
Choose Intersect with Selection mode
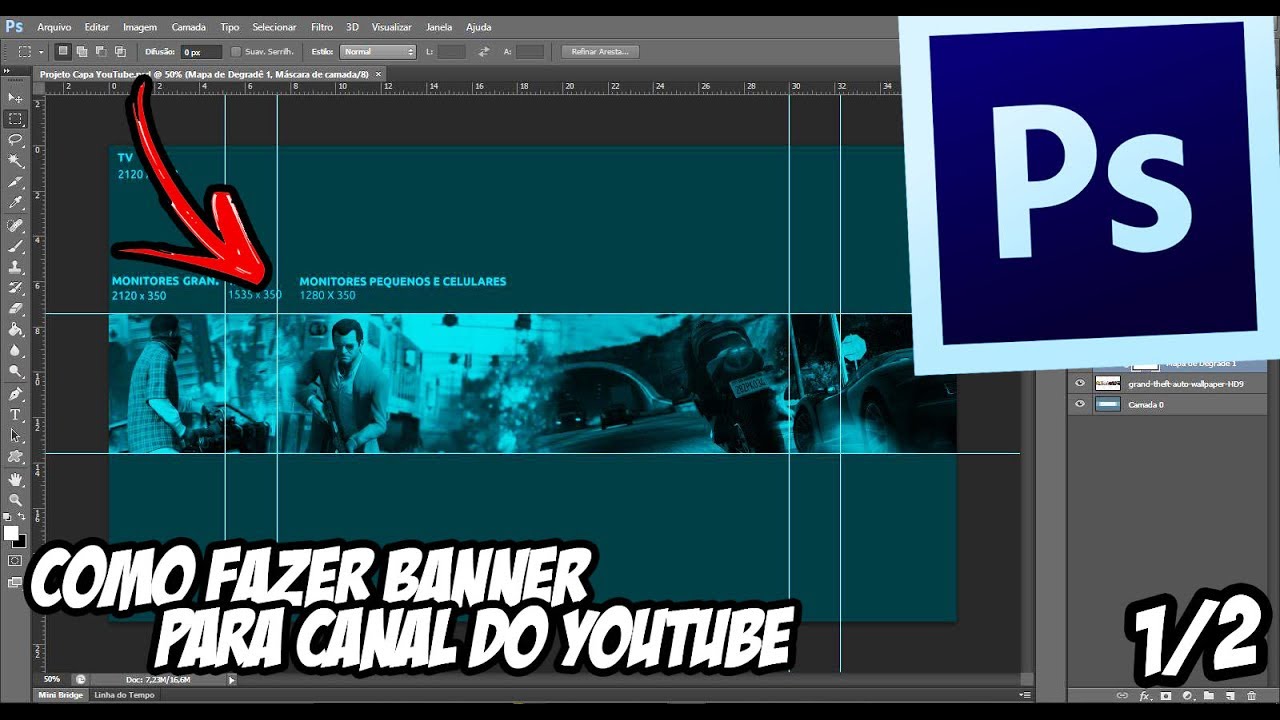pyautogui.click(x=120, y=51)
